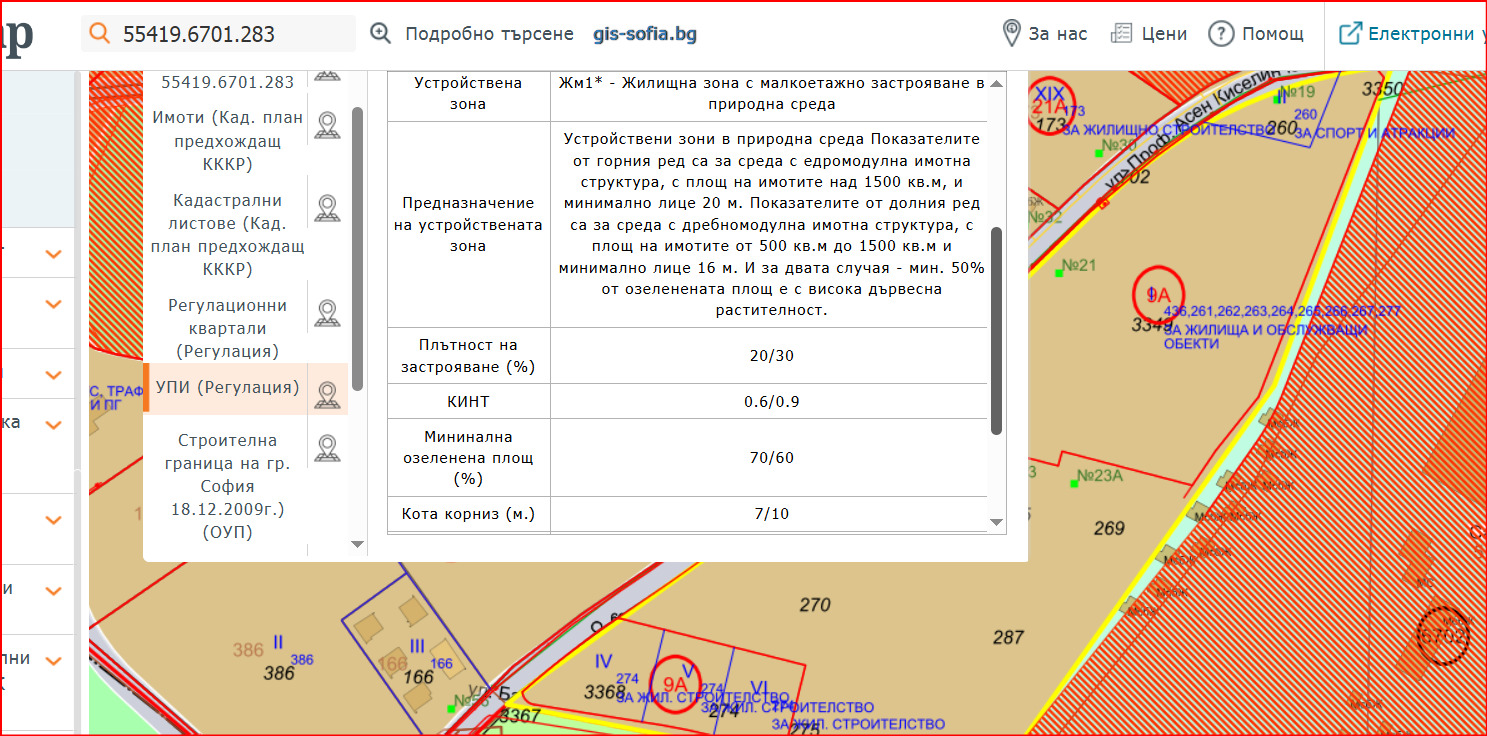Click the Подробно търсене text link

[489, 34]
